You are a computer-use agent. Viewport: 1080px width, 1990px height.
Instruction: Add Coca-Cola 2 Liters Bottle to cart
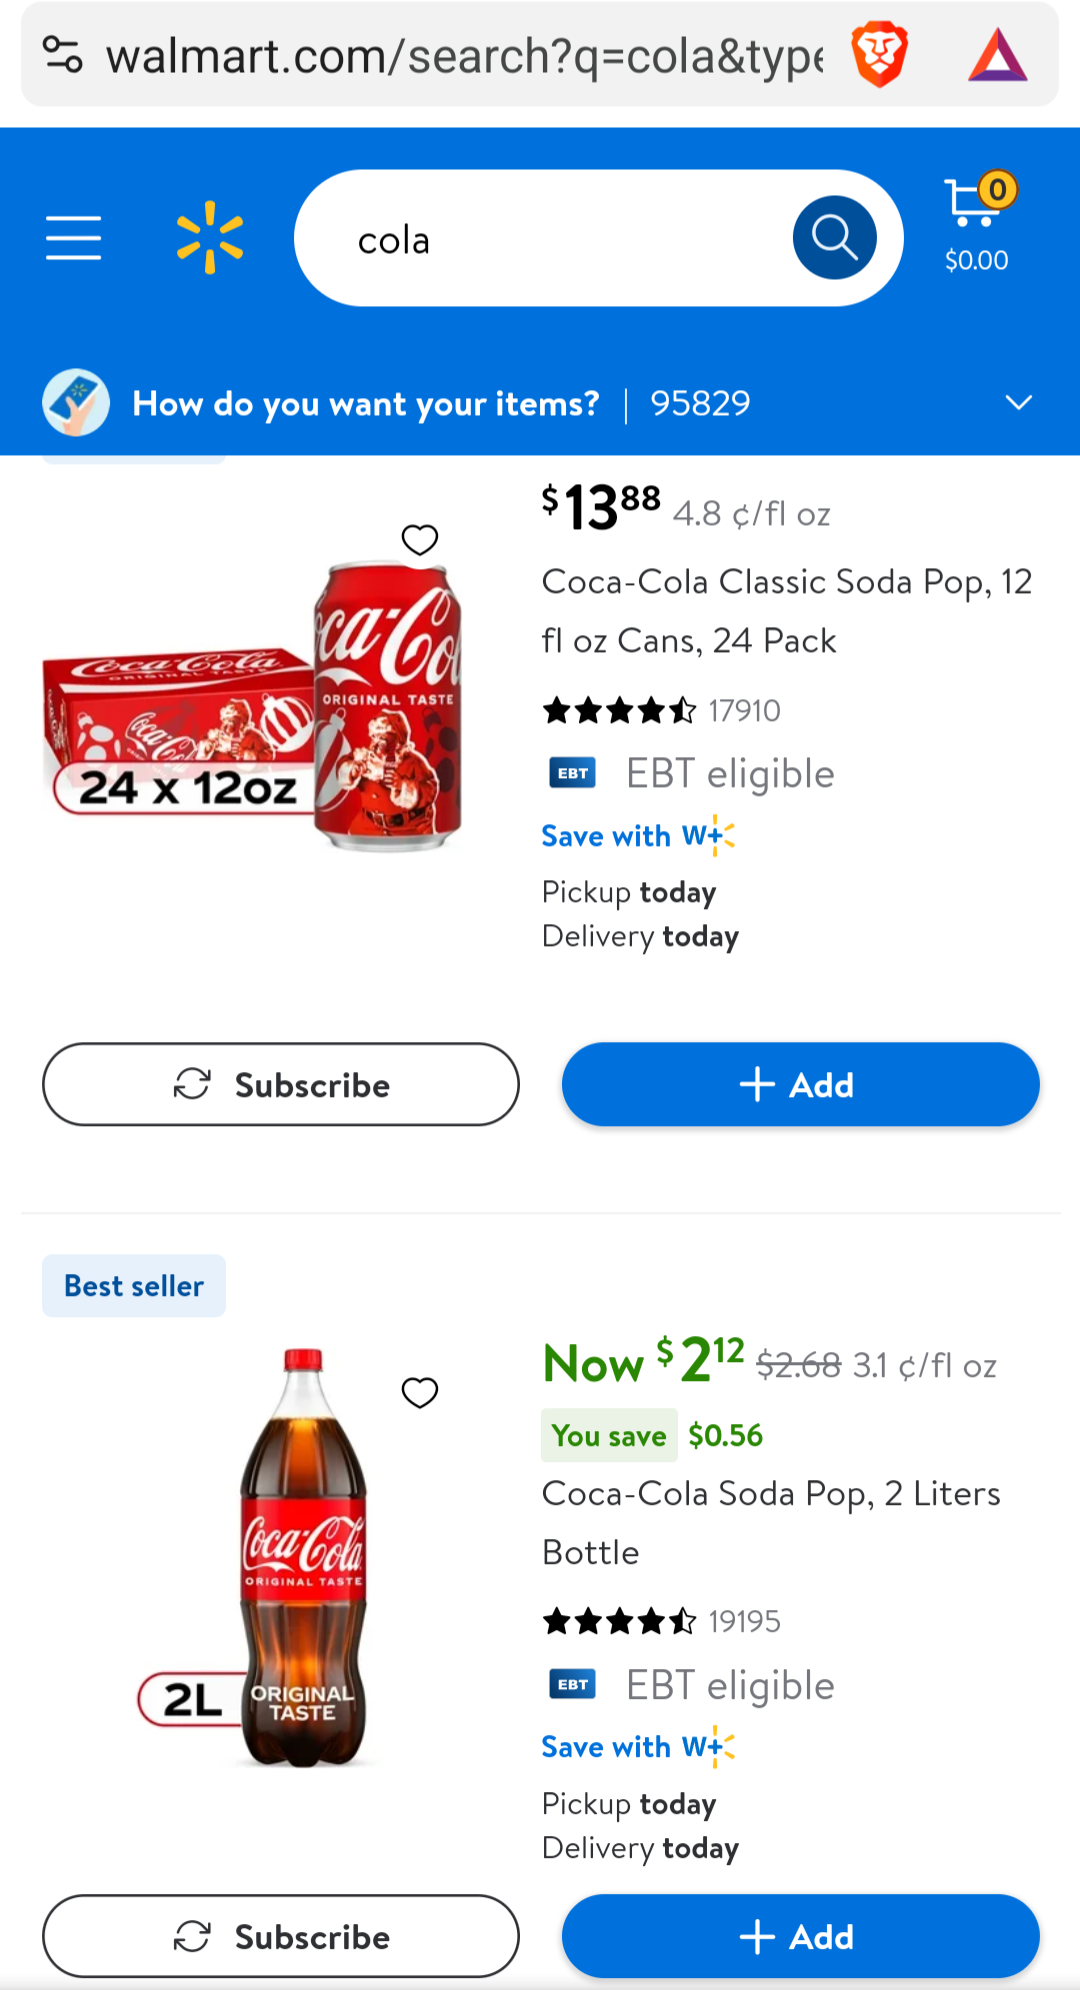point(800,1937)
